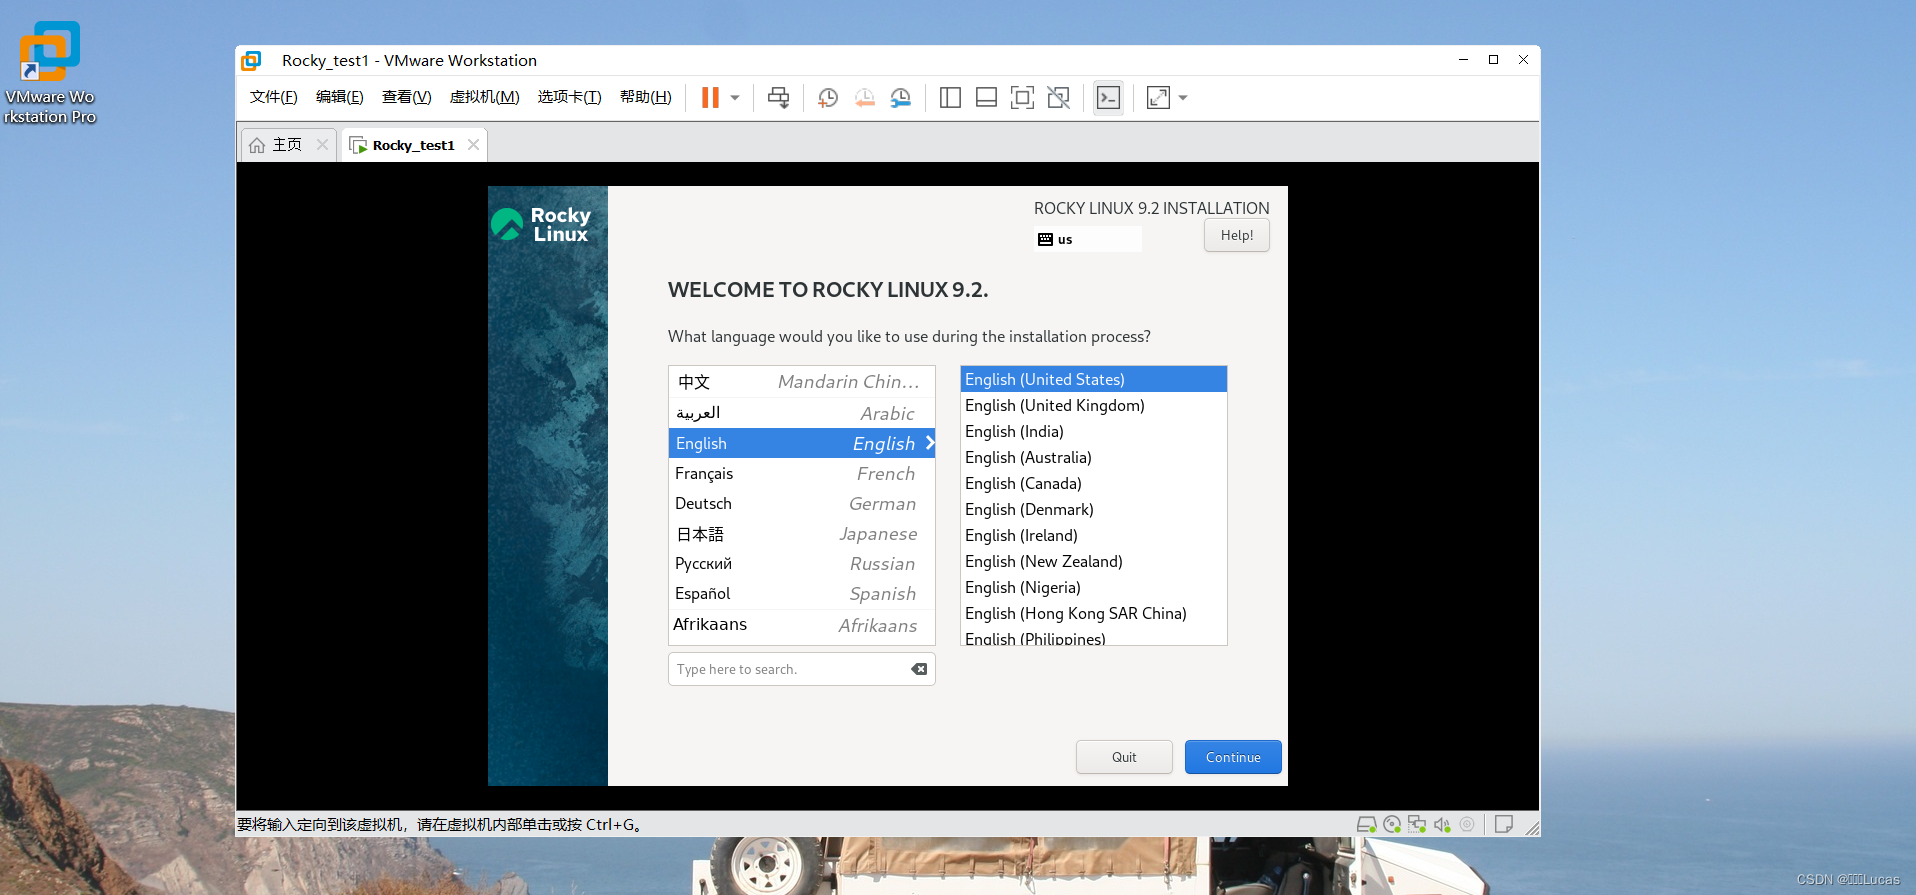
Task: Choose English (United States) locale
Action: point(1093,379)
